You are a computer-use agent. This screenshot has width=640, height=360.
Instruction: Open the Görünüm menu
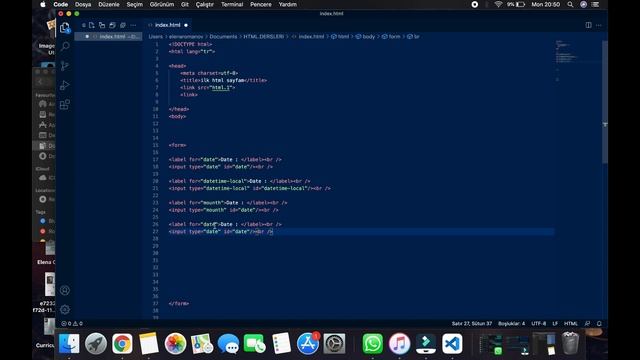162,4
